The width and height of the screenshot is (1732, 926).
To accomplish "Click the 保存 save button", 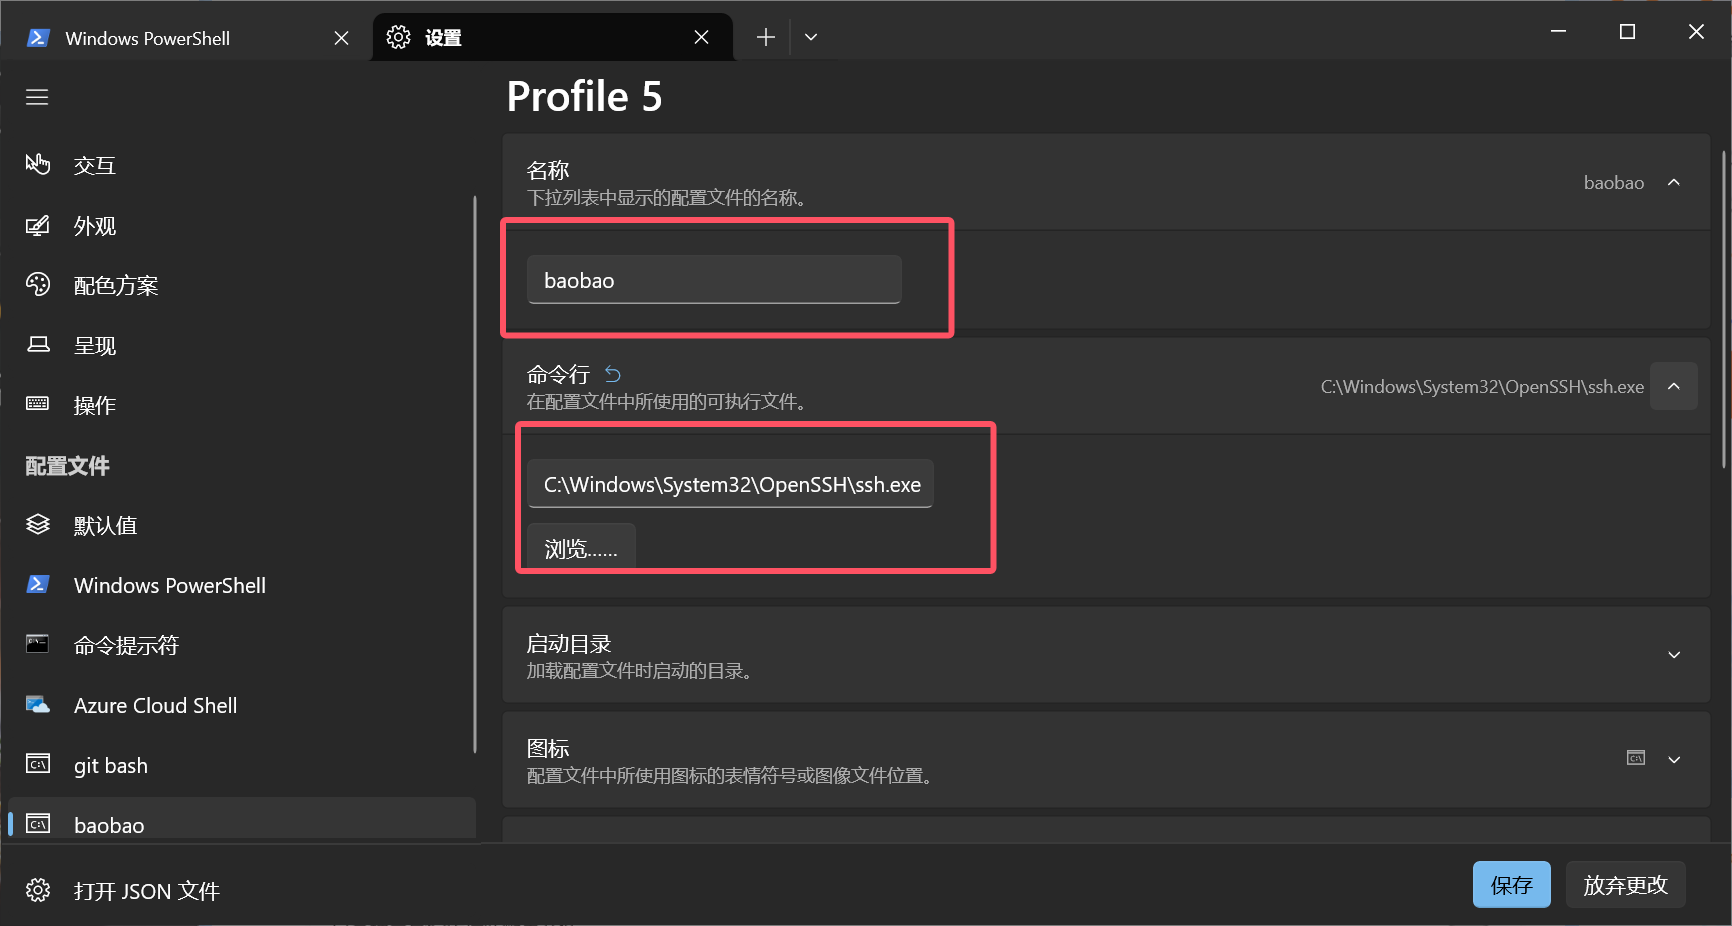I will coord(1511,885).
